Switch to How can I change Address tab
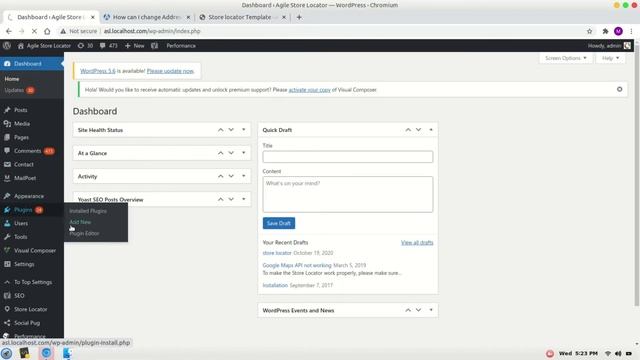The image size is (640, 360). (147, 17)
